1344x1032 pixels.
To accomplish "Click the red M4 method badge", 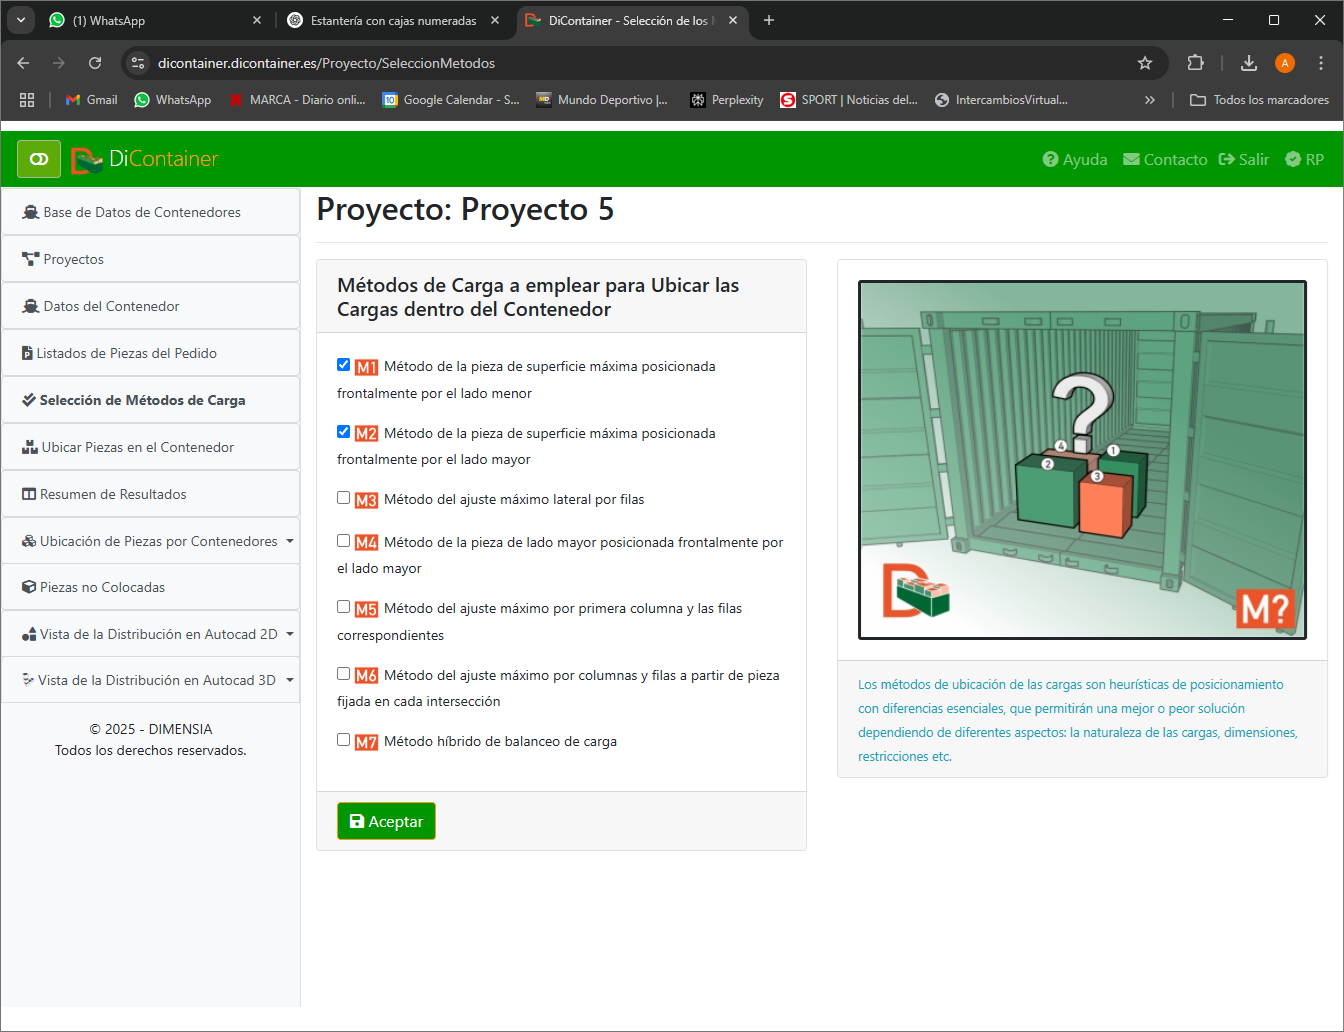I will [x=366, y=543].
